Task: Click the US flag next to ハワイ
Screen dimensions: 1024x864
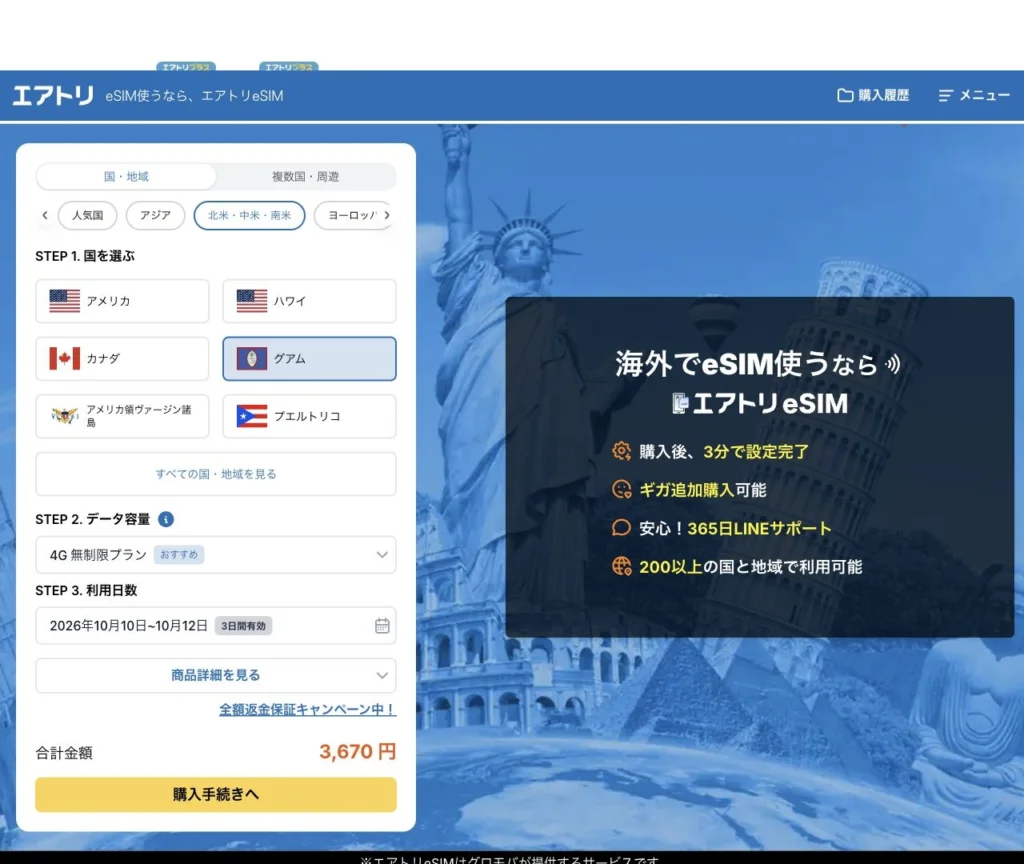Action: click(x=252, y=301)
